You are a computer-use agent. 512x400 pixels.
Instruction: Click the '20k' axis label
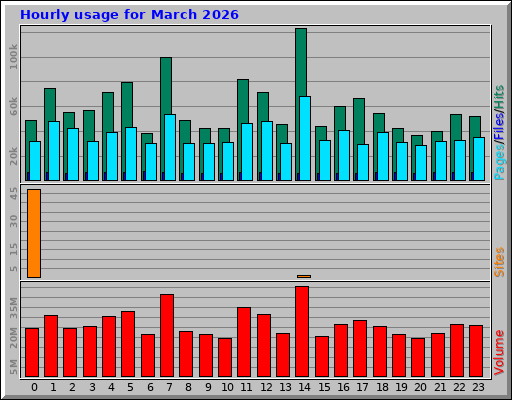pos(13,156)
